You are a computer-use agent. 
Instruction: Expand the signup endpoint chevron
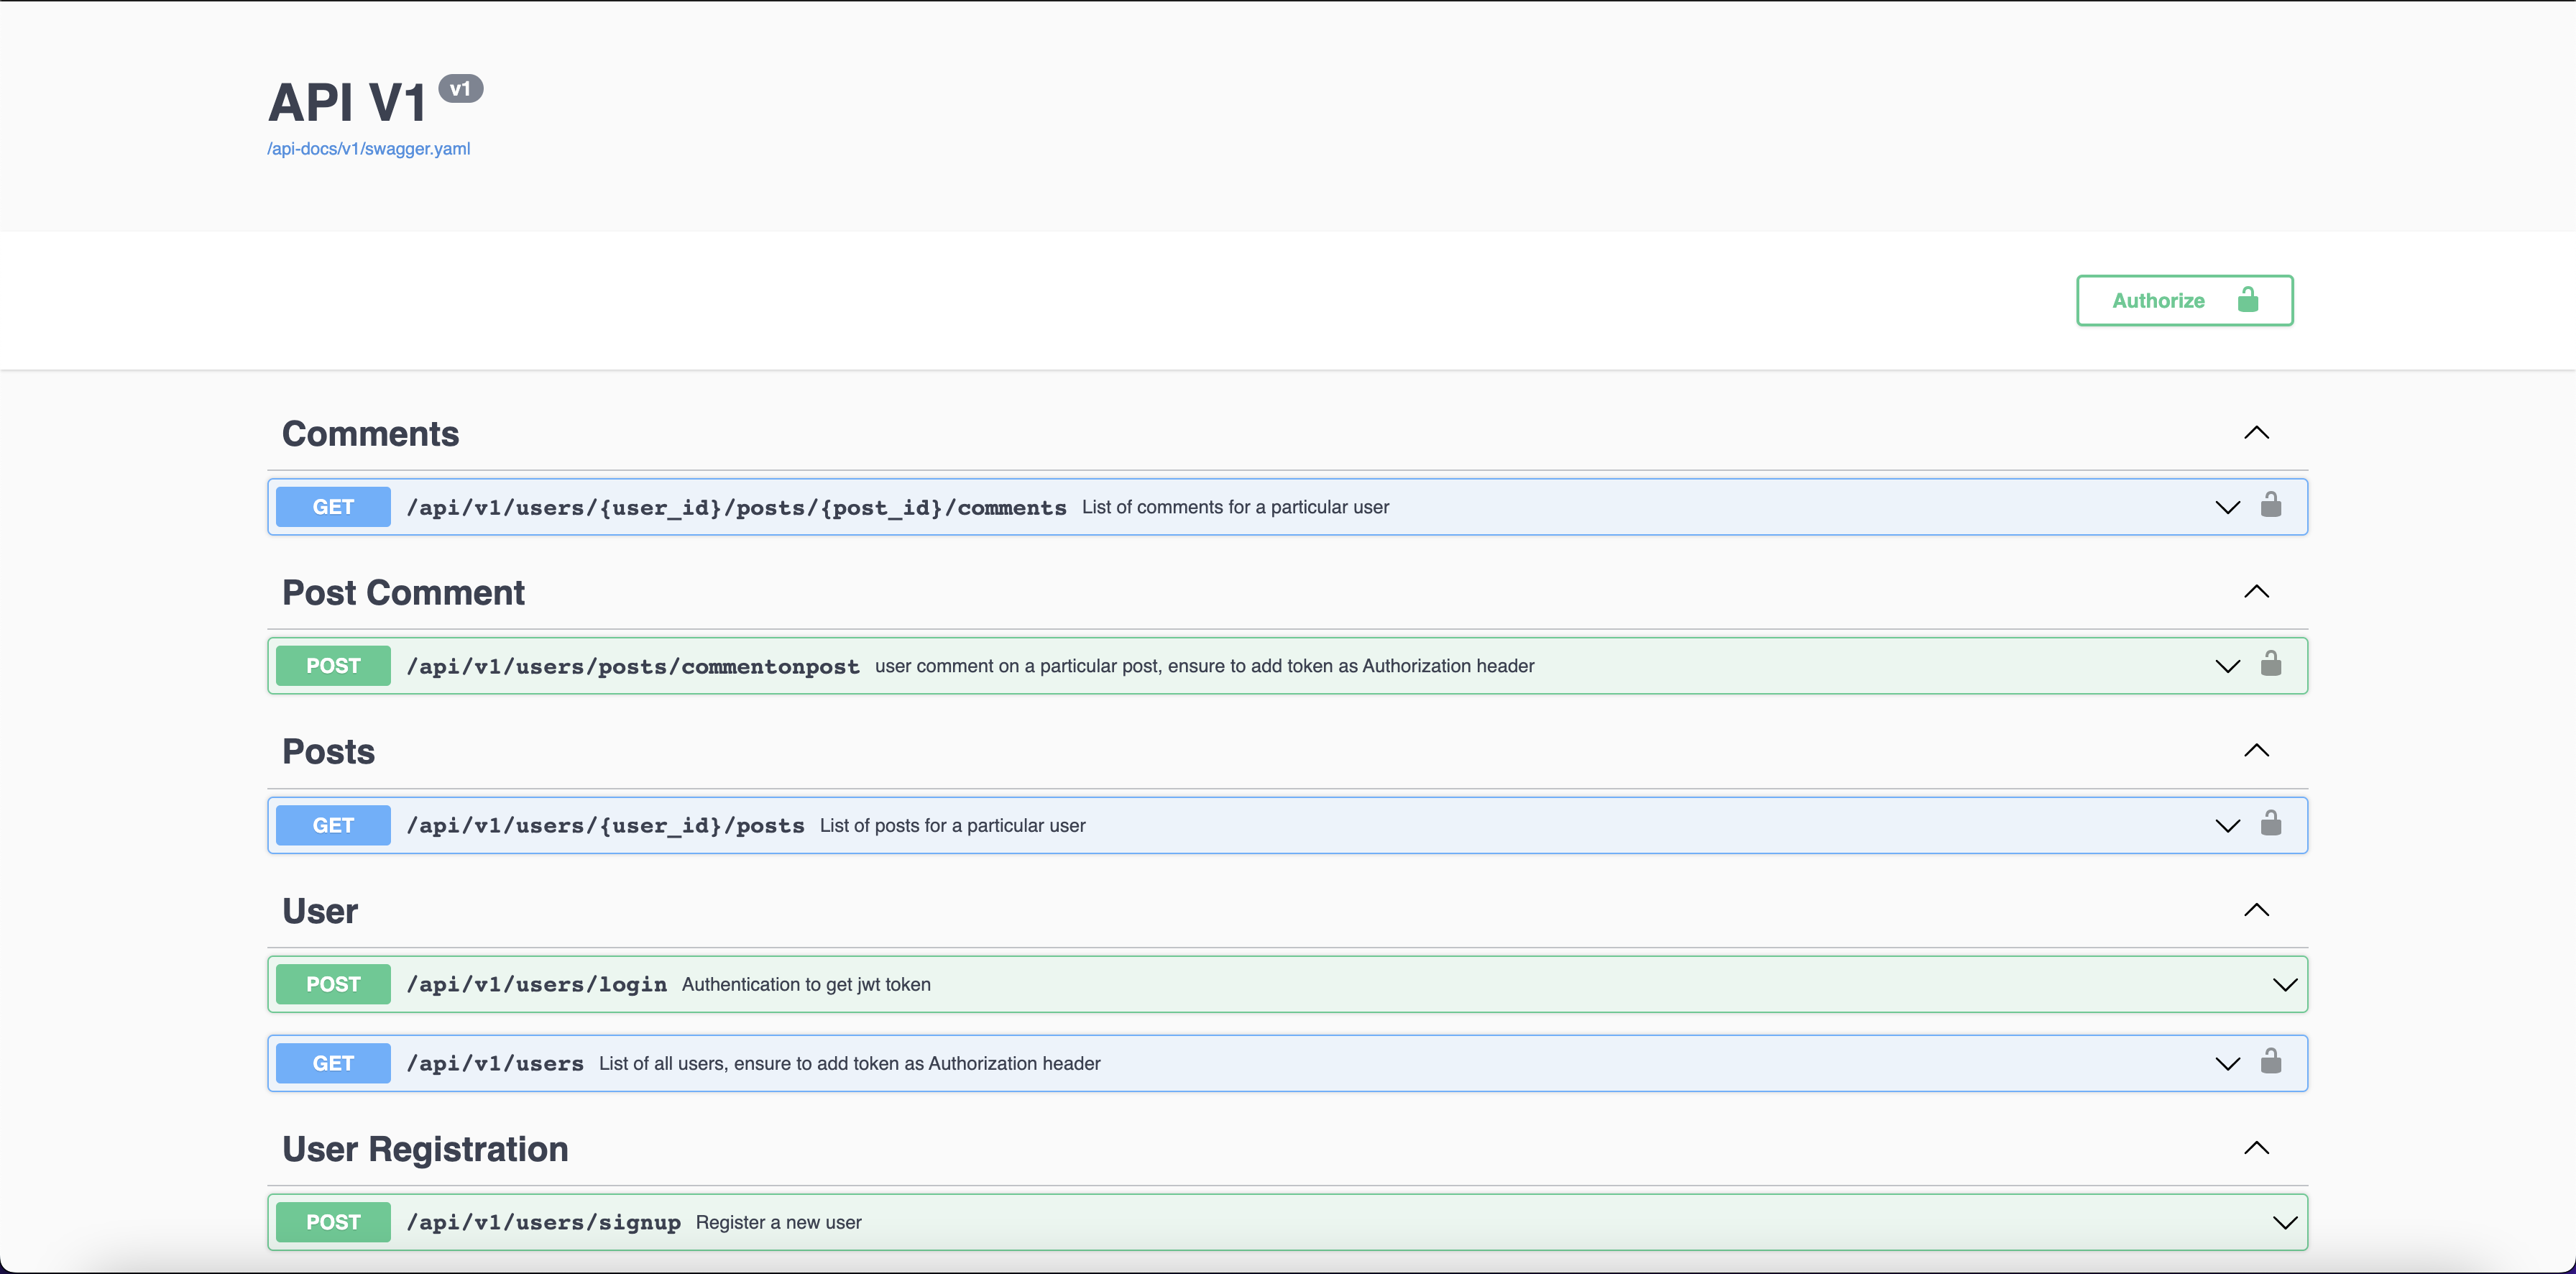tap(2284, 1223)
